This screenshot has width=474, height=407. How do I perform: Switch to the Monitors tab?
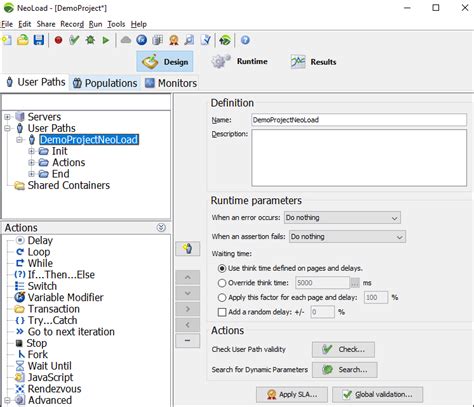point(171,83)
